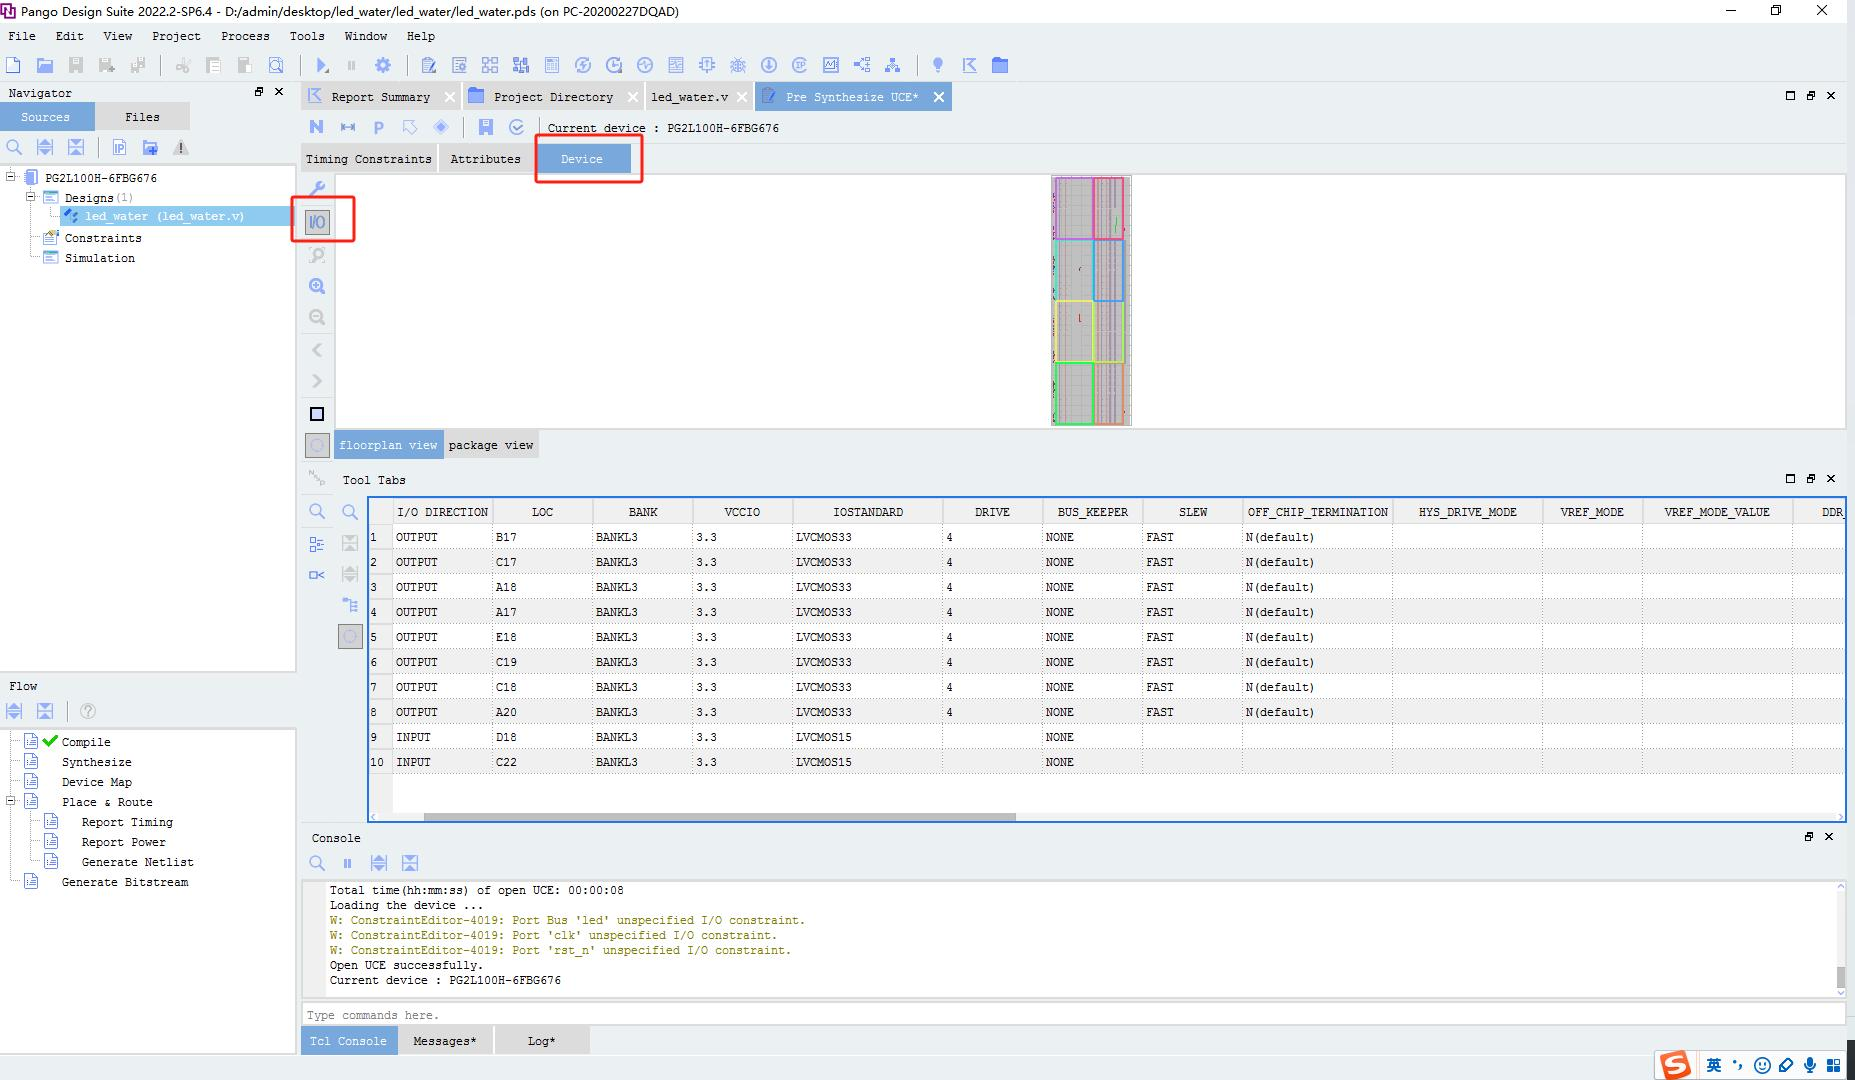This screenshot has width=1855, height=1080.
Task: Select the Tcl Console tab
Action: [x=348, y=1041]
